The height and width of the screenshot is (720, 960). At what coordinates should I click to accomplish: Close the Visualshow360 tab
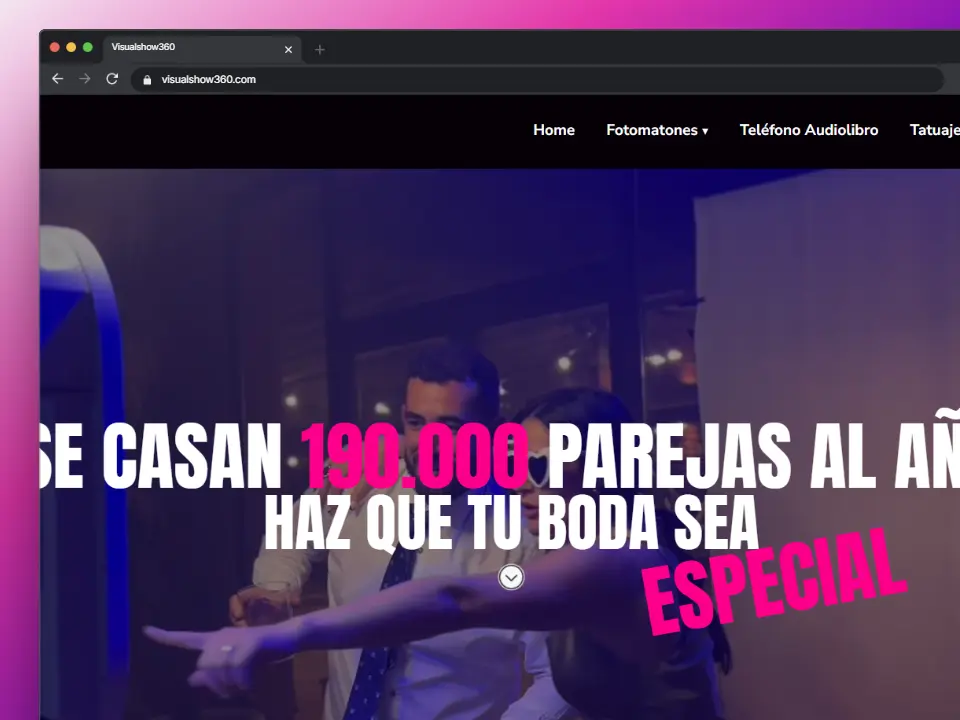pyautogui.click(x=288, y=48)
